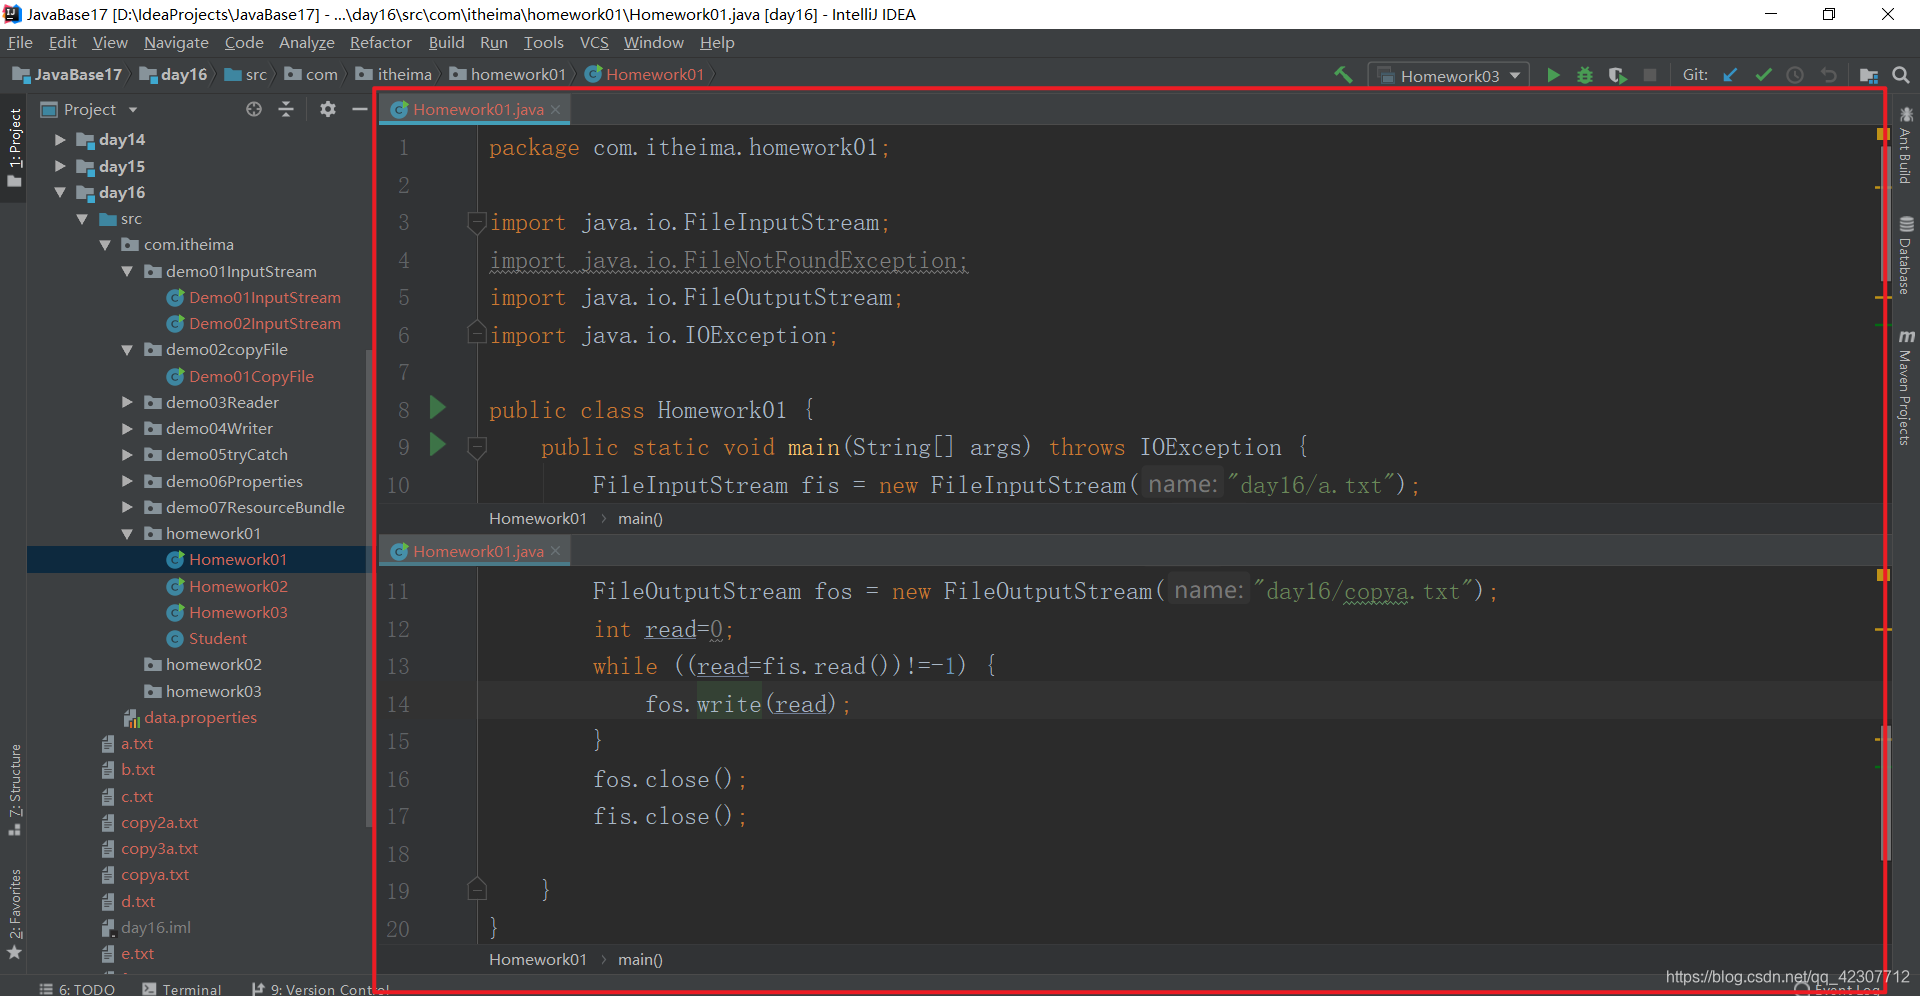Screen dimensions: 1920x996
Task: Click the lower editor vertical scrollbar
Action: (x=1884, y=792)
